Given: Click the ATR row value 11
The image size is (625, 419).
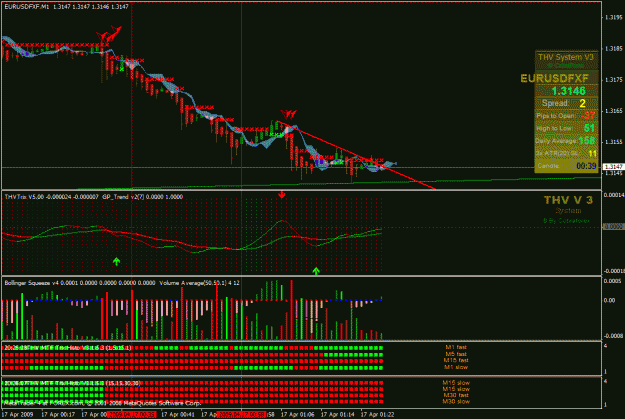Looking at the screenshot, I should click(x=592, y=153).
